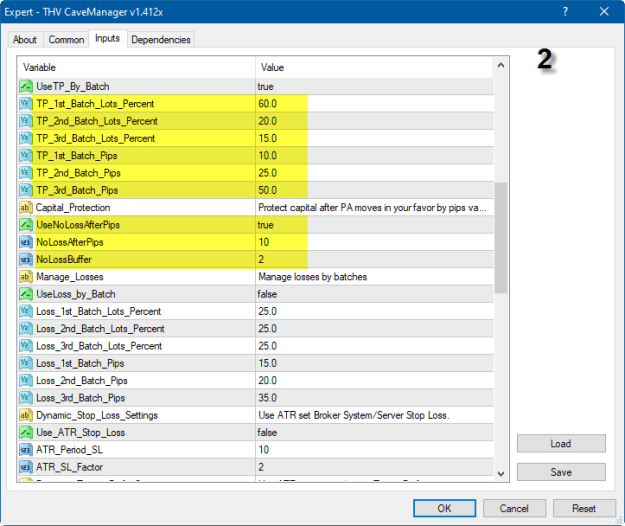Click the Loss_3rd_Batch_Pips type icon

(x=26, y=398)
